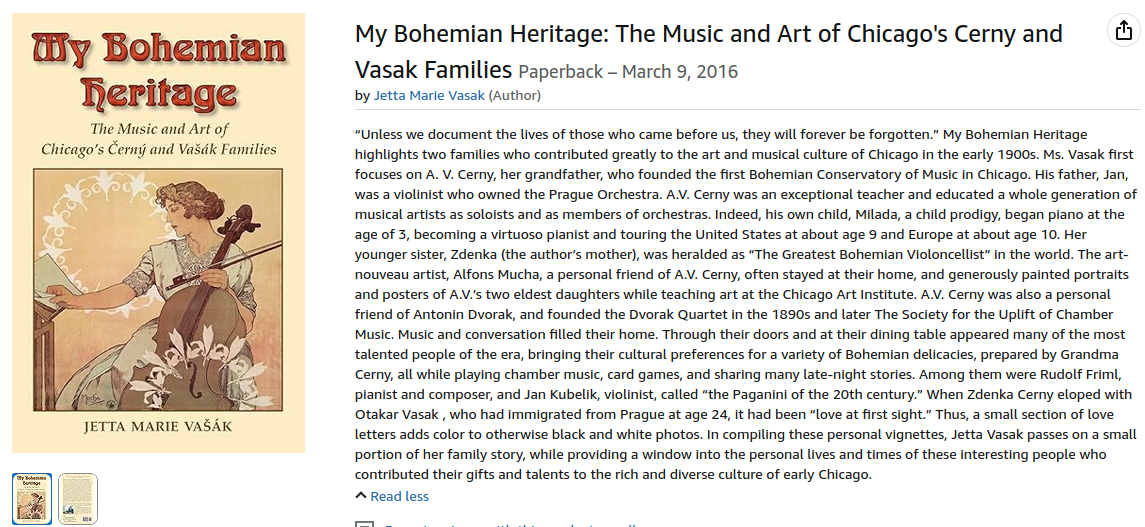Viewport: 1145px width, 527px height.
Task: Collapse description using the chevron arrow
Action: click(x=361, y=496)
